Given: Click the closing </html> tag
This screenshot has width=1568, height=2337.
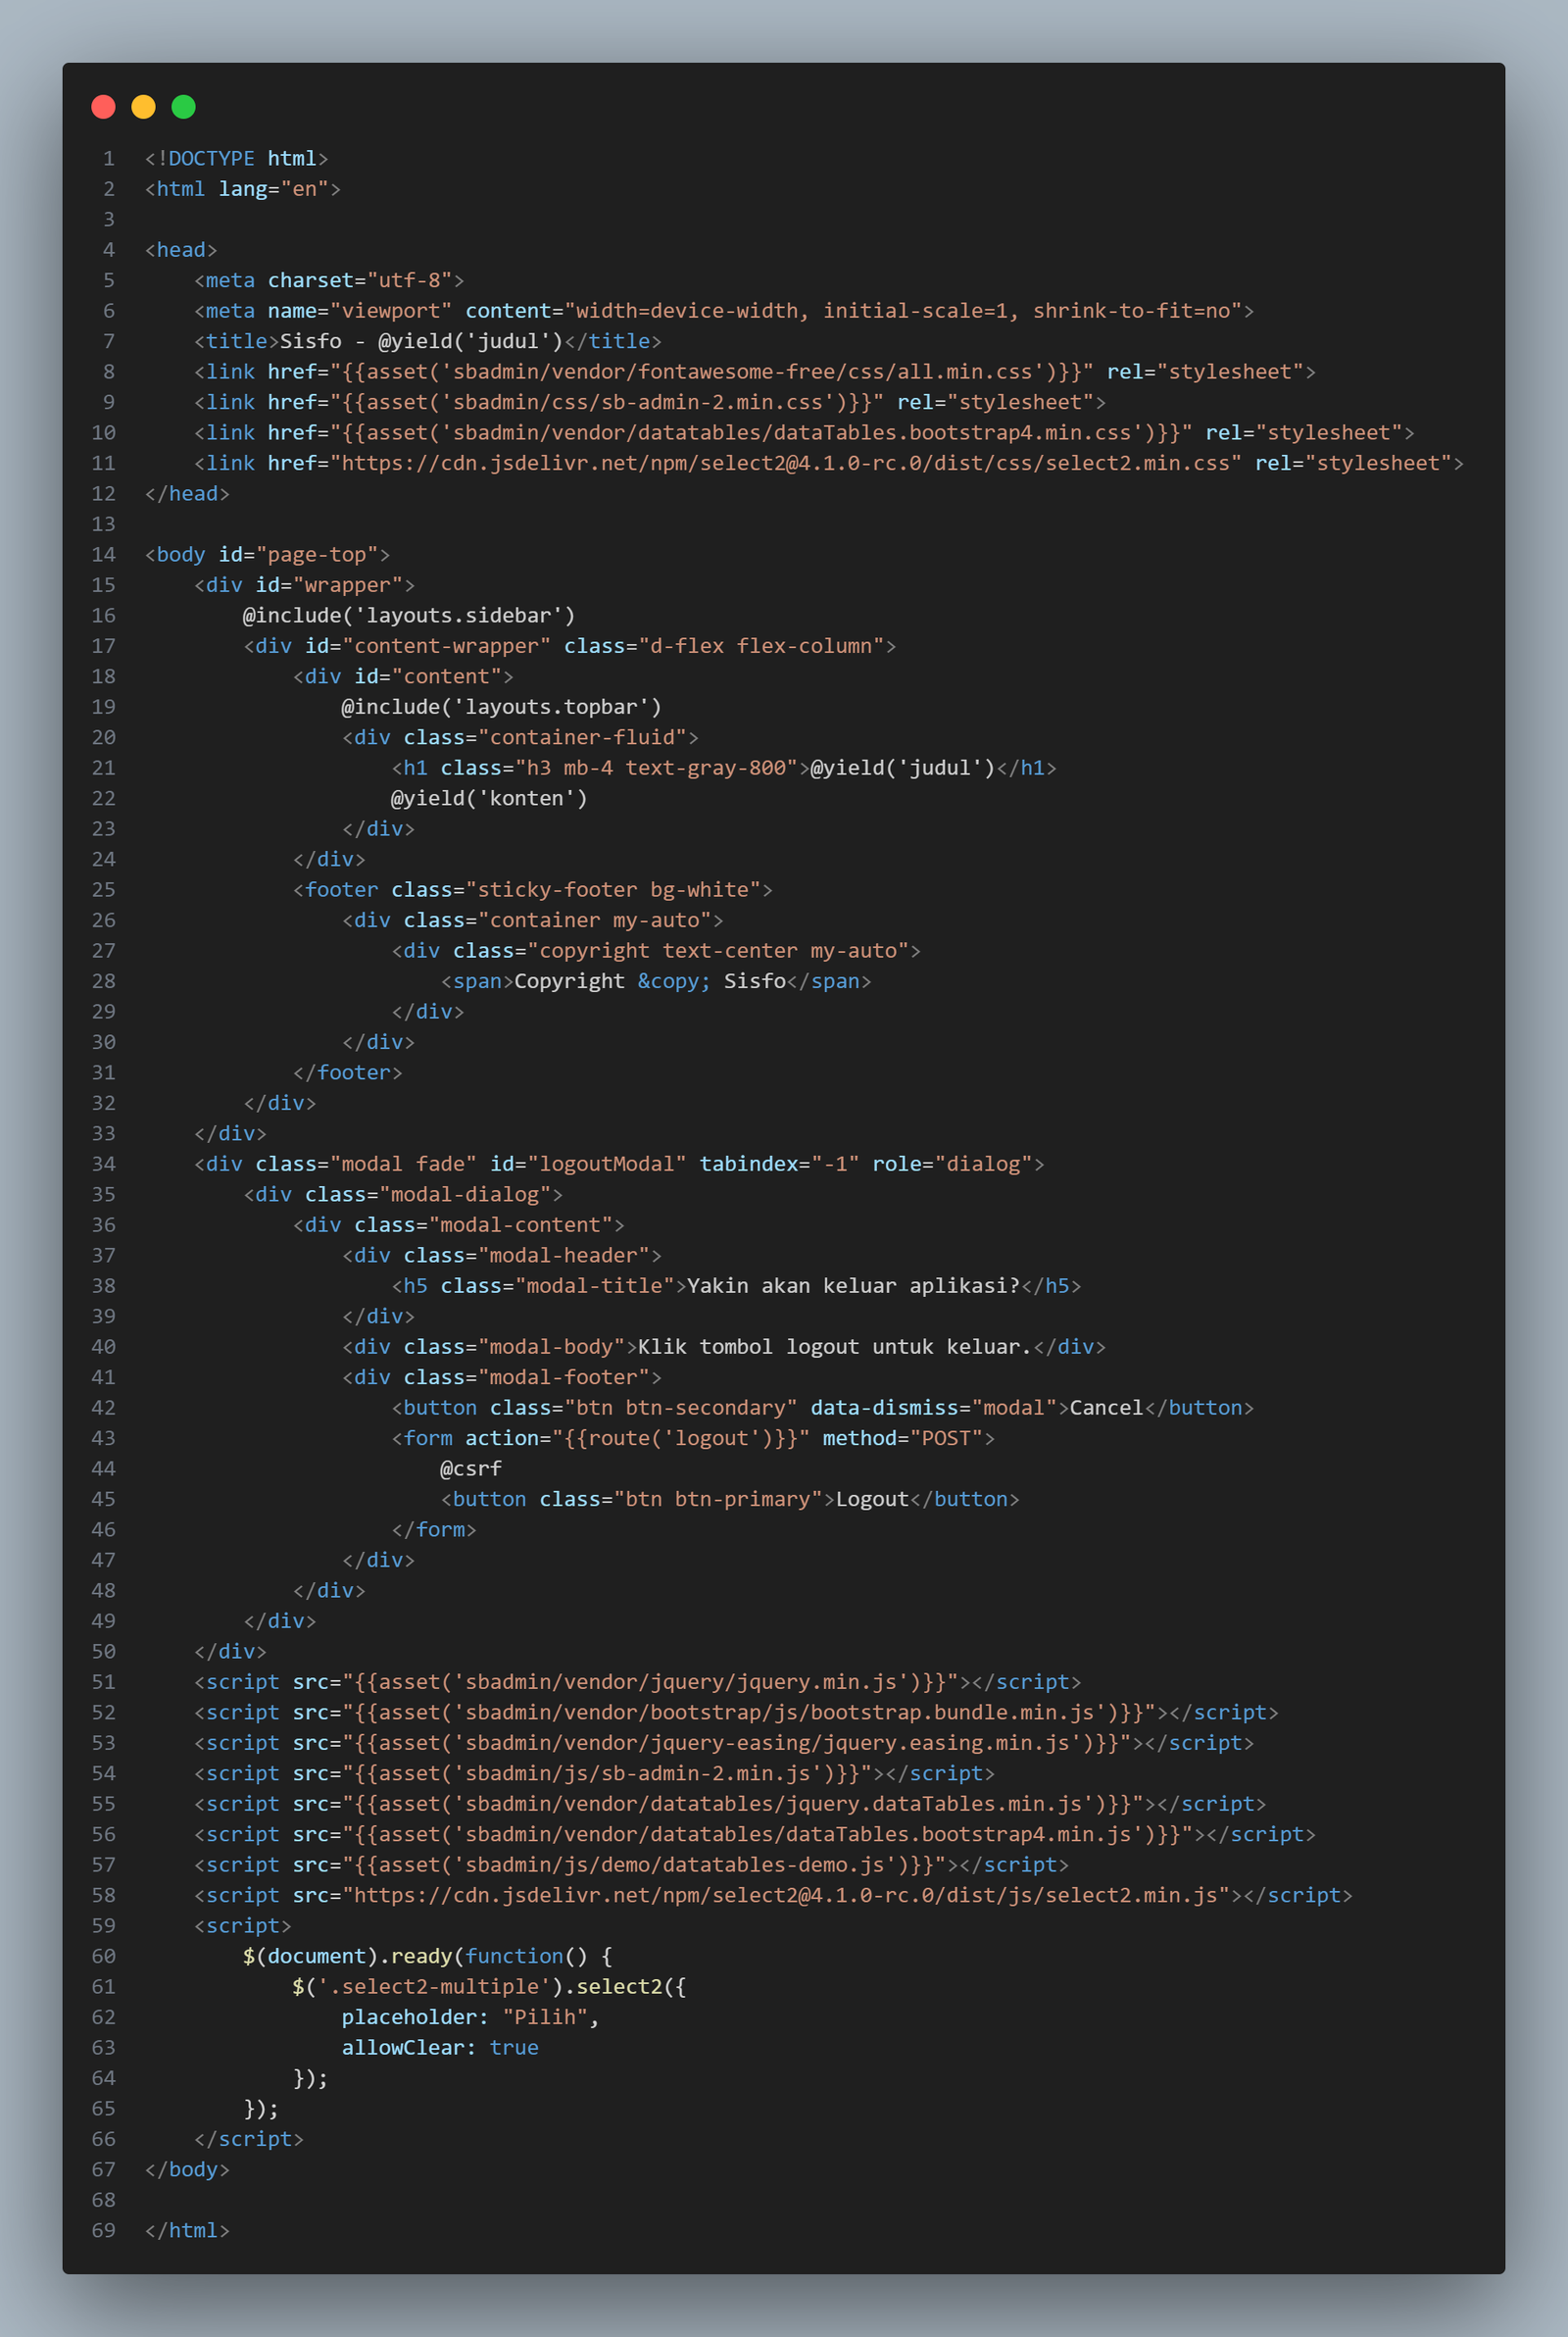Looking at the screenshot, I should (x=187, y=2232).
